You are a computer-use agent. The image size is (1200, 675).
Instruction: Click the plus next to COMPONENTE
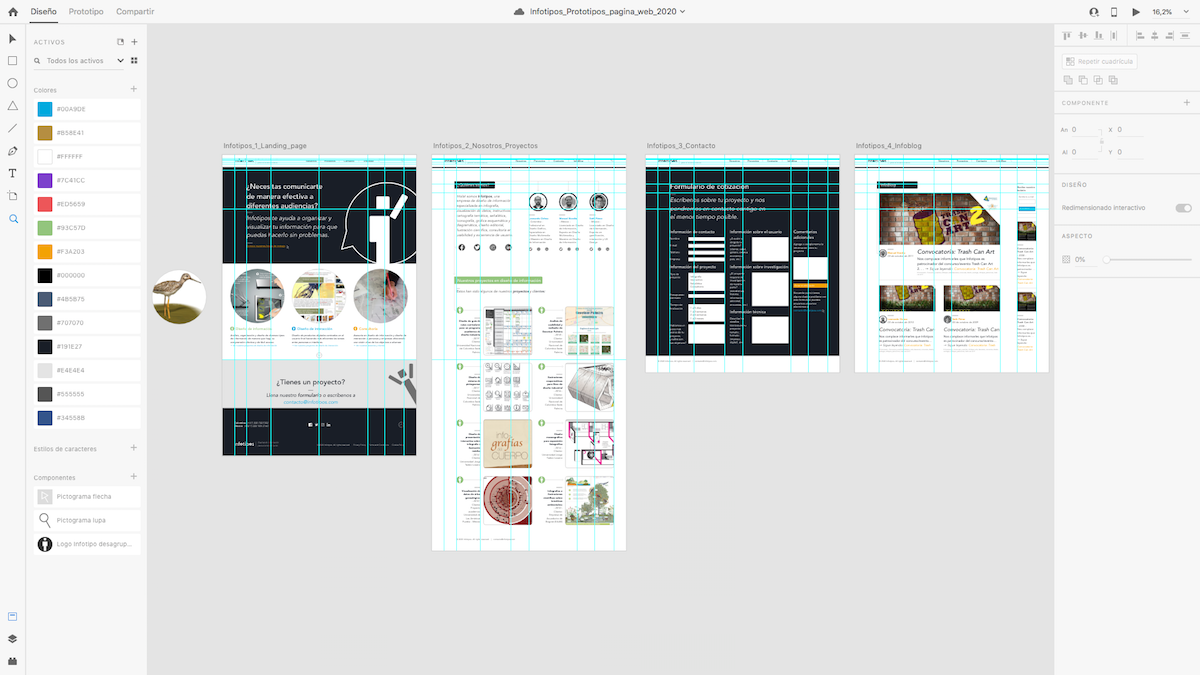1187,102
